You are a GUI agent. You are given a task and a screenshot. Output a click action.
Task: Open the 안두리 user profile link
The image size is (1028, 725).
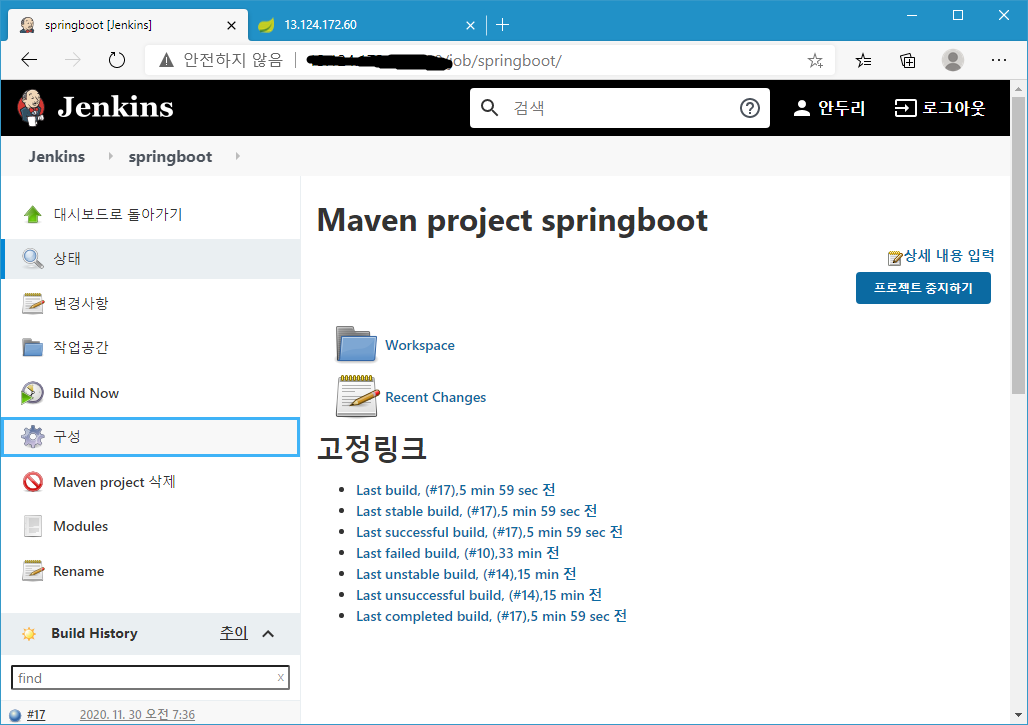coord(829,108)
